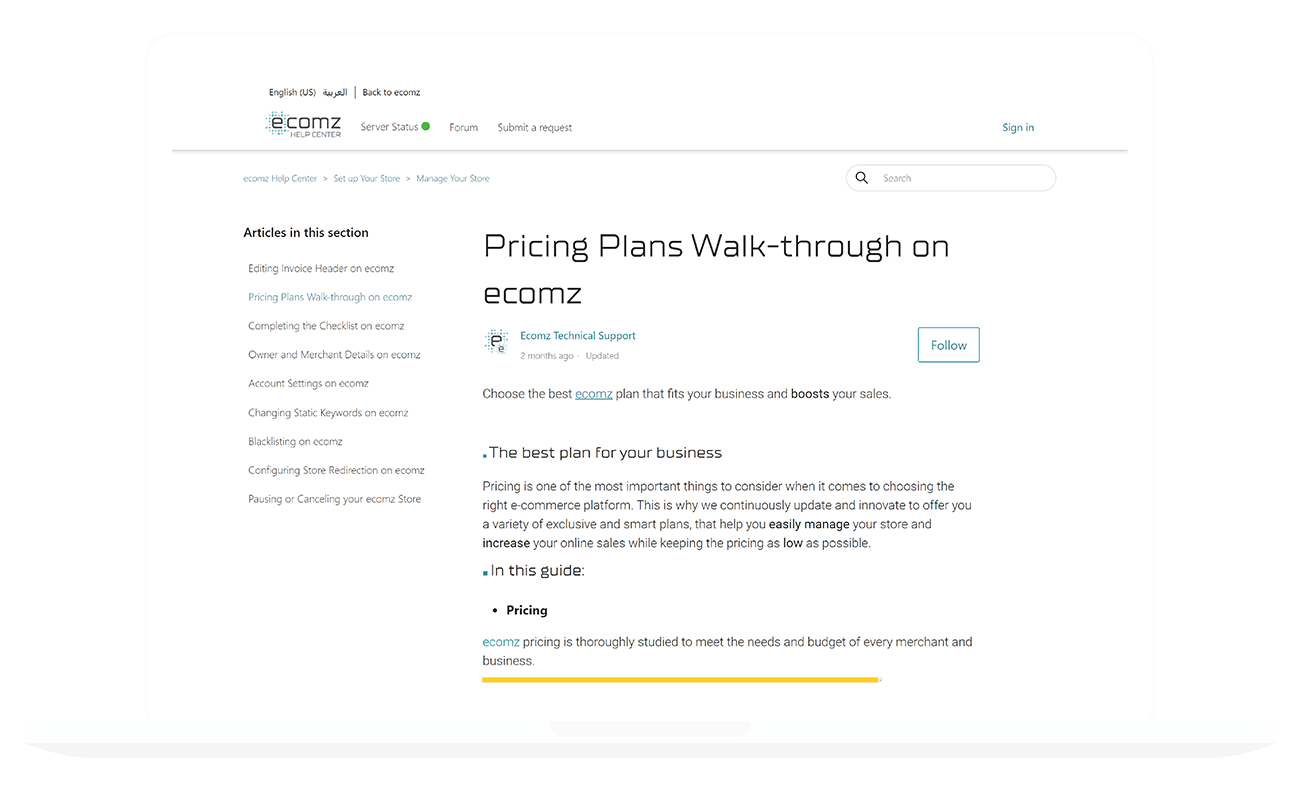The height and width of the screenshot is (789, 1300).
Task: Open Pricing Plans Walk-through sidebar article
Action: (x=330, y=297)
